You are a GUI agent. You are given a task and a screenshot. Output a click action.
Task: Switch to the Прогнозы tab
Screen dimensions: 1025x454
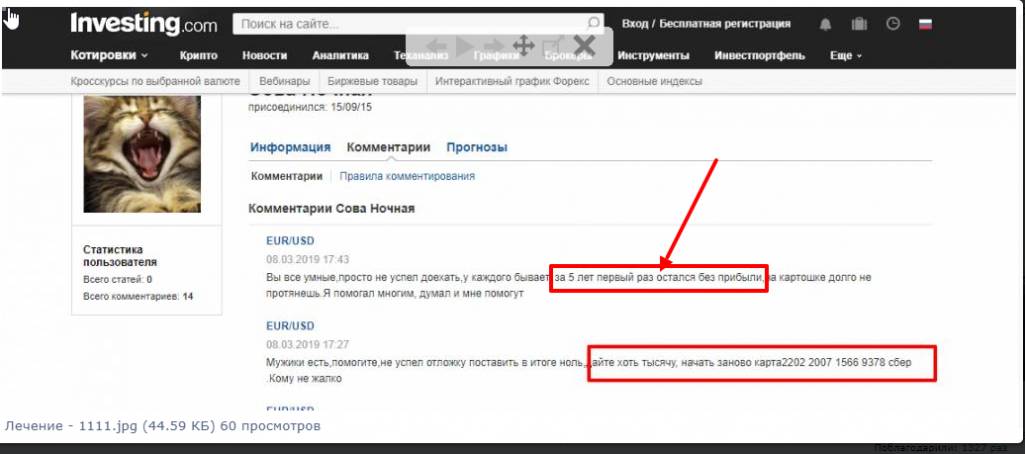pyautogui.click(x=477, y=147)
